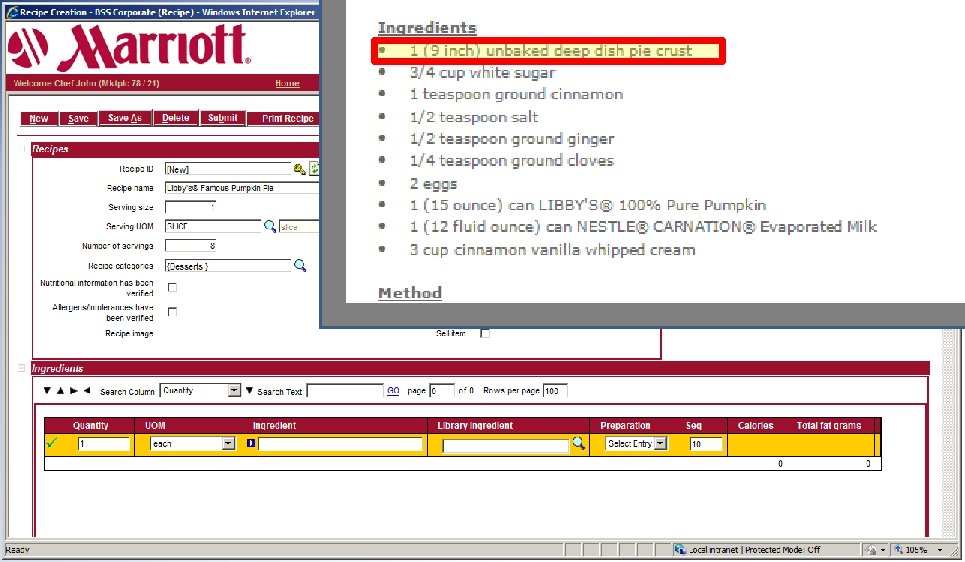The height and width of the screenshot is (562, 965).
Task: Click '2 eggs' ingredient text
Action: pos(433,183)
